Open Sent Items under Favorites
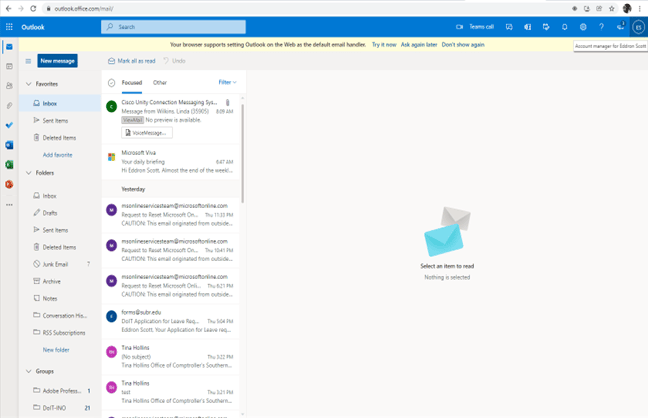This screenshot has height=418, width=648. (60, 120)
